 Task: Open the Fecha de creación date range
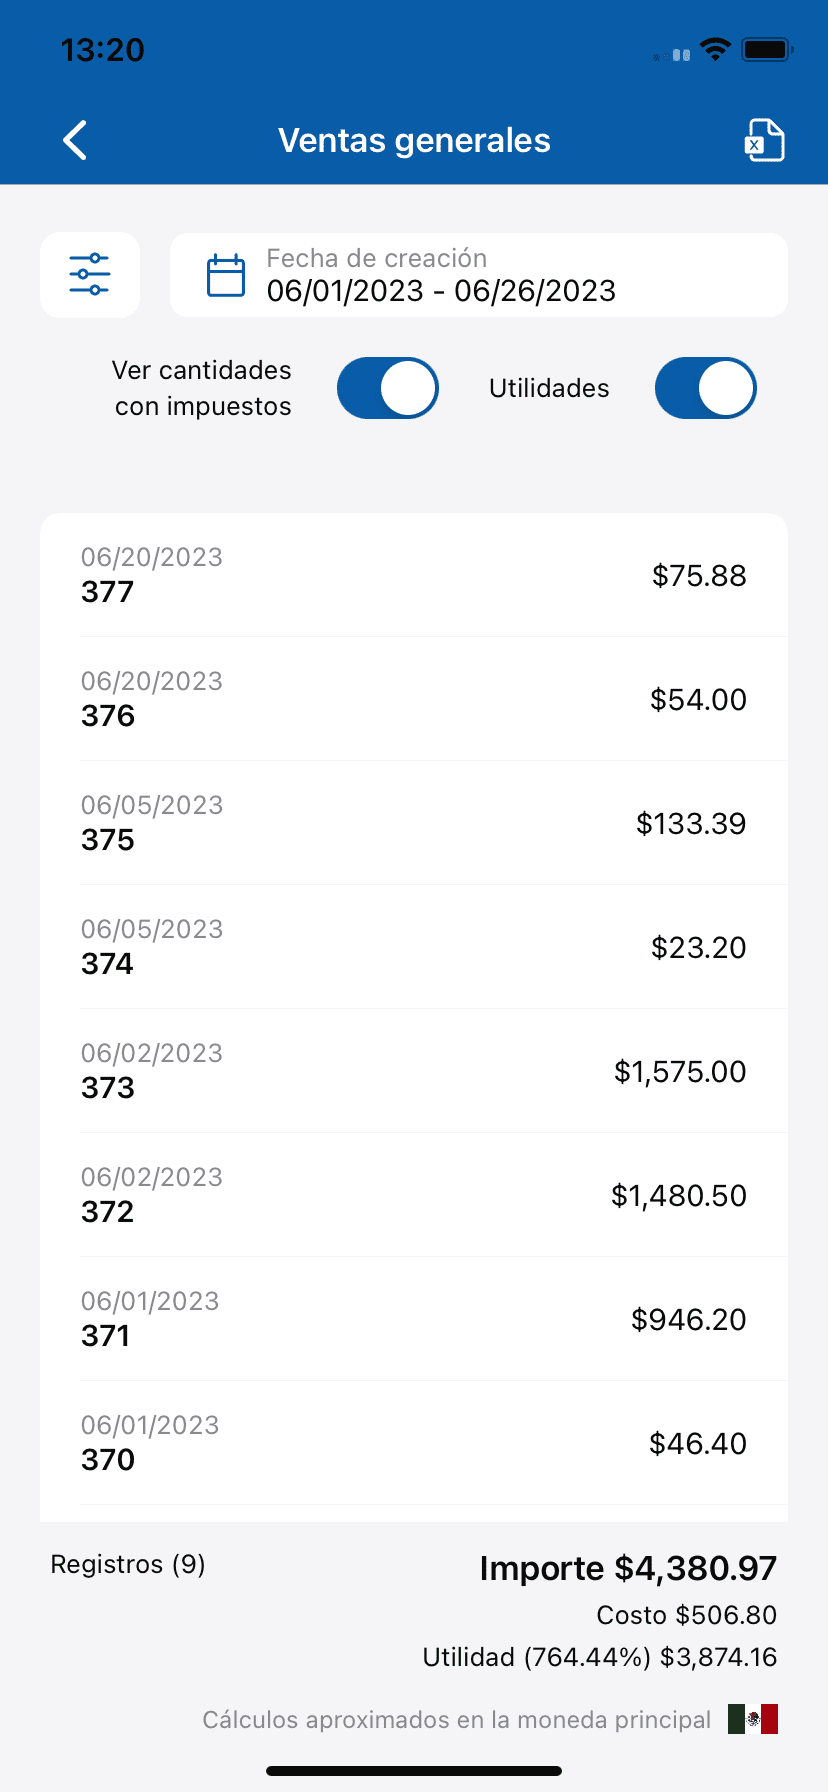coord(478,275)
